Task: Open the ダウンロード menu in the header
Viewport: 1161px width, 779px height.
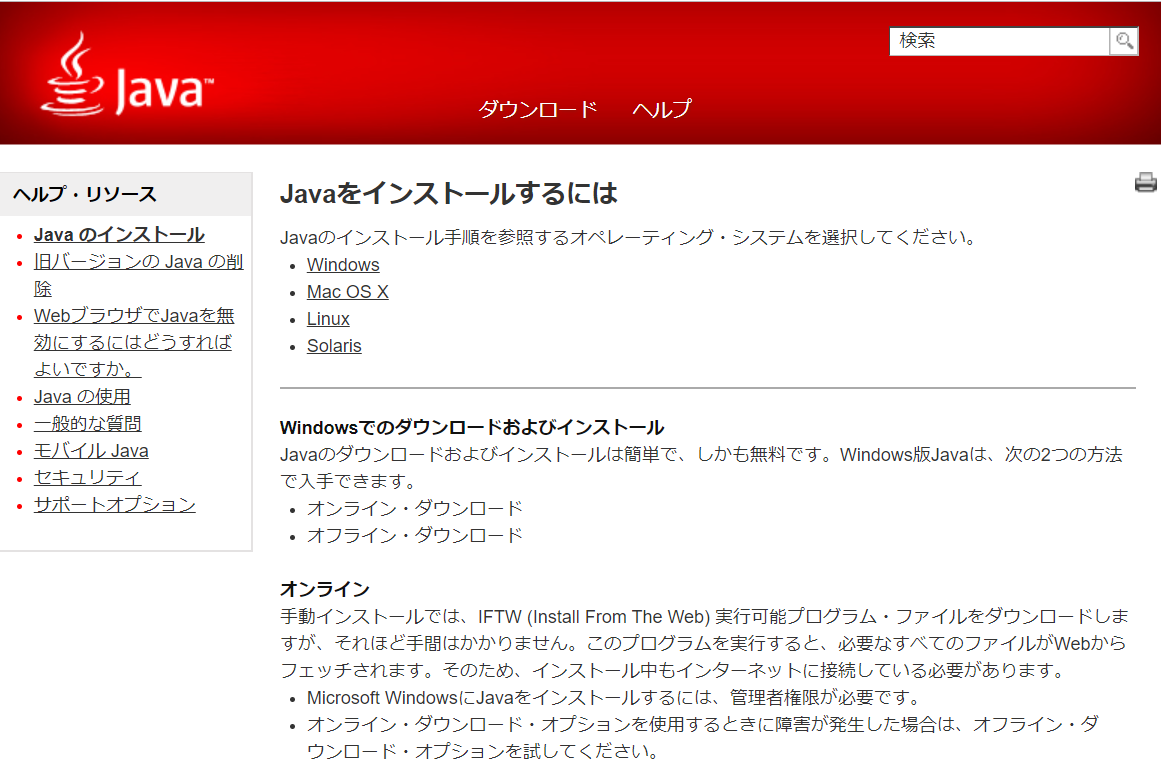Action: click(x=538, y=110)
